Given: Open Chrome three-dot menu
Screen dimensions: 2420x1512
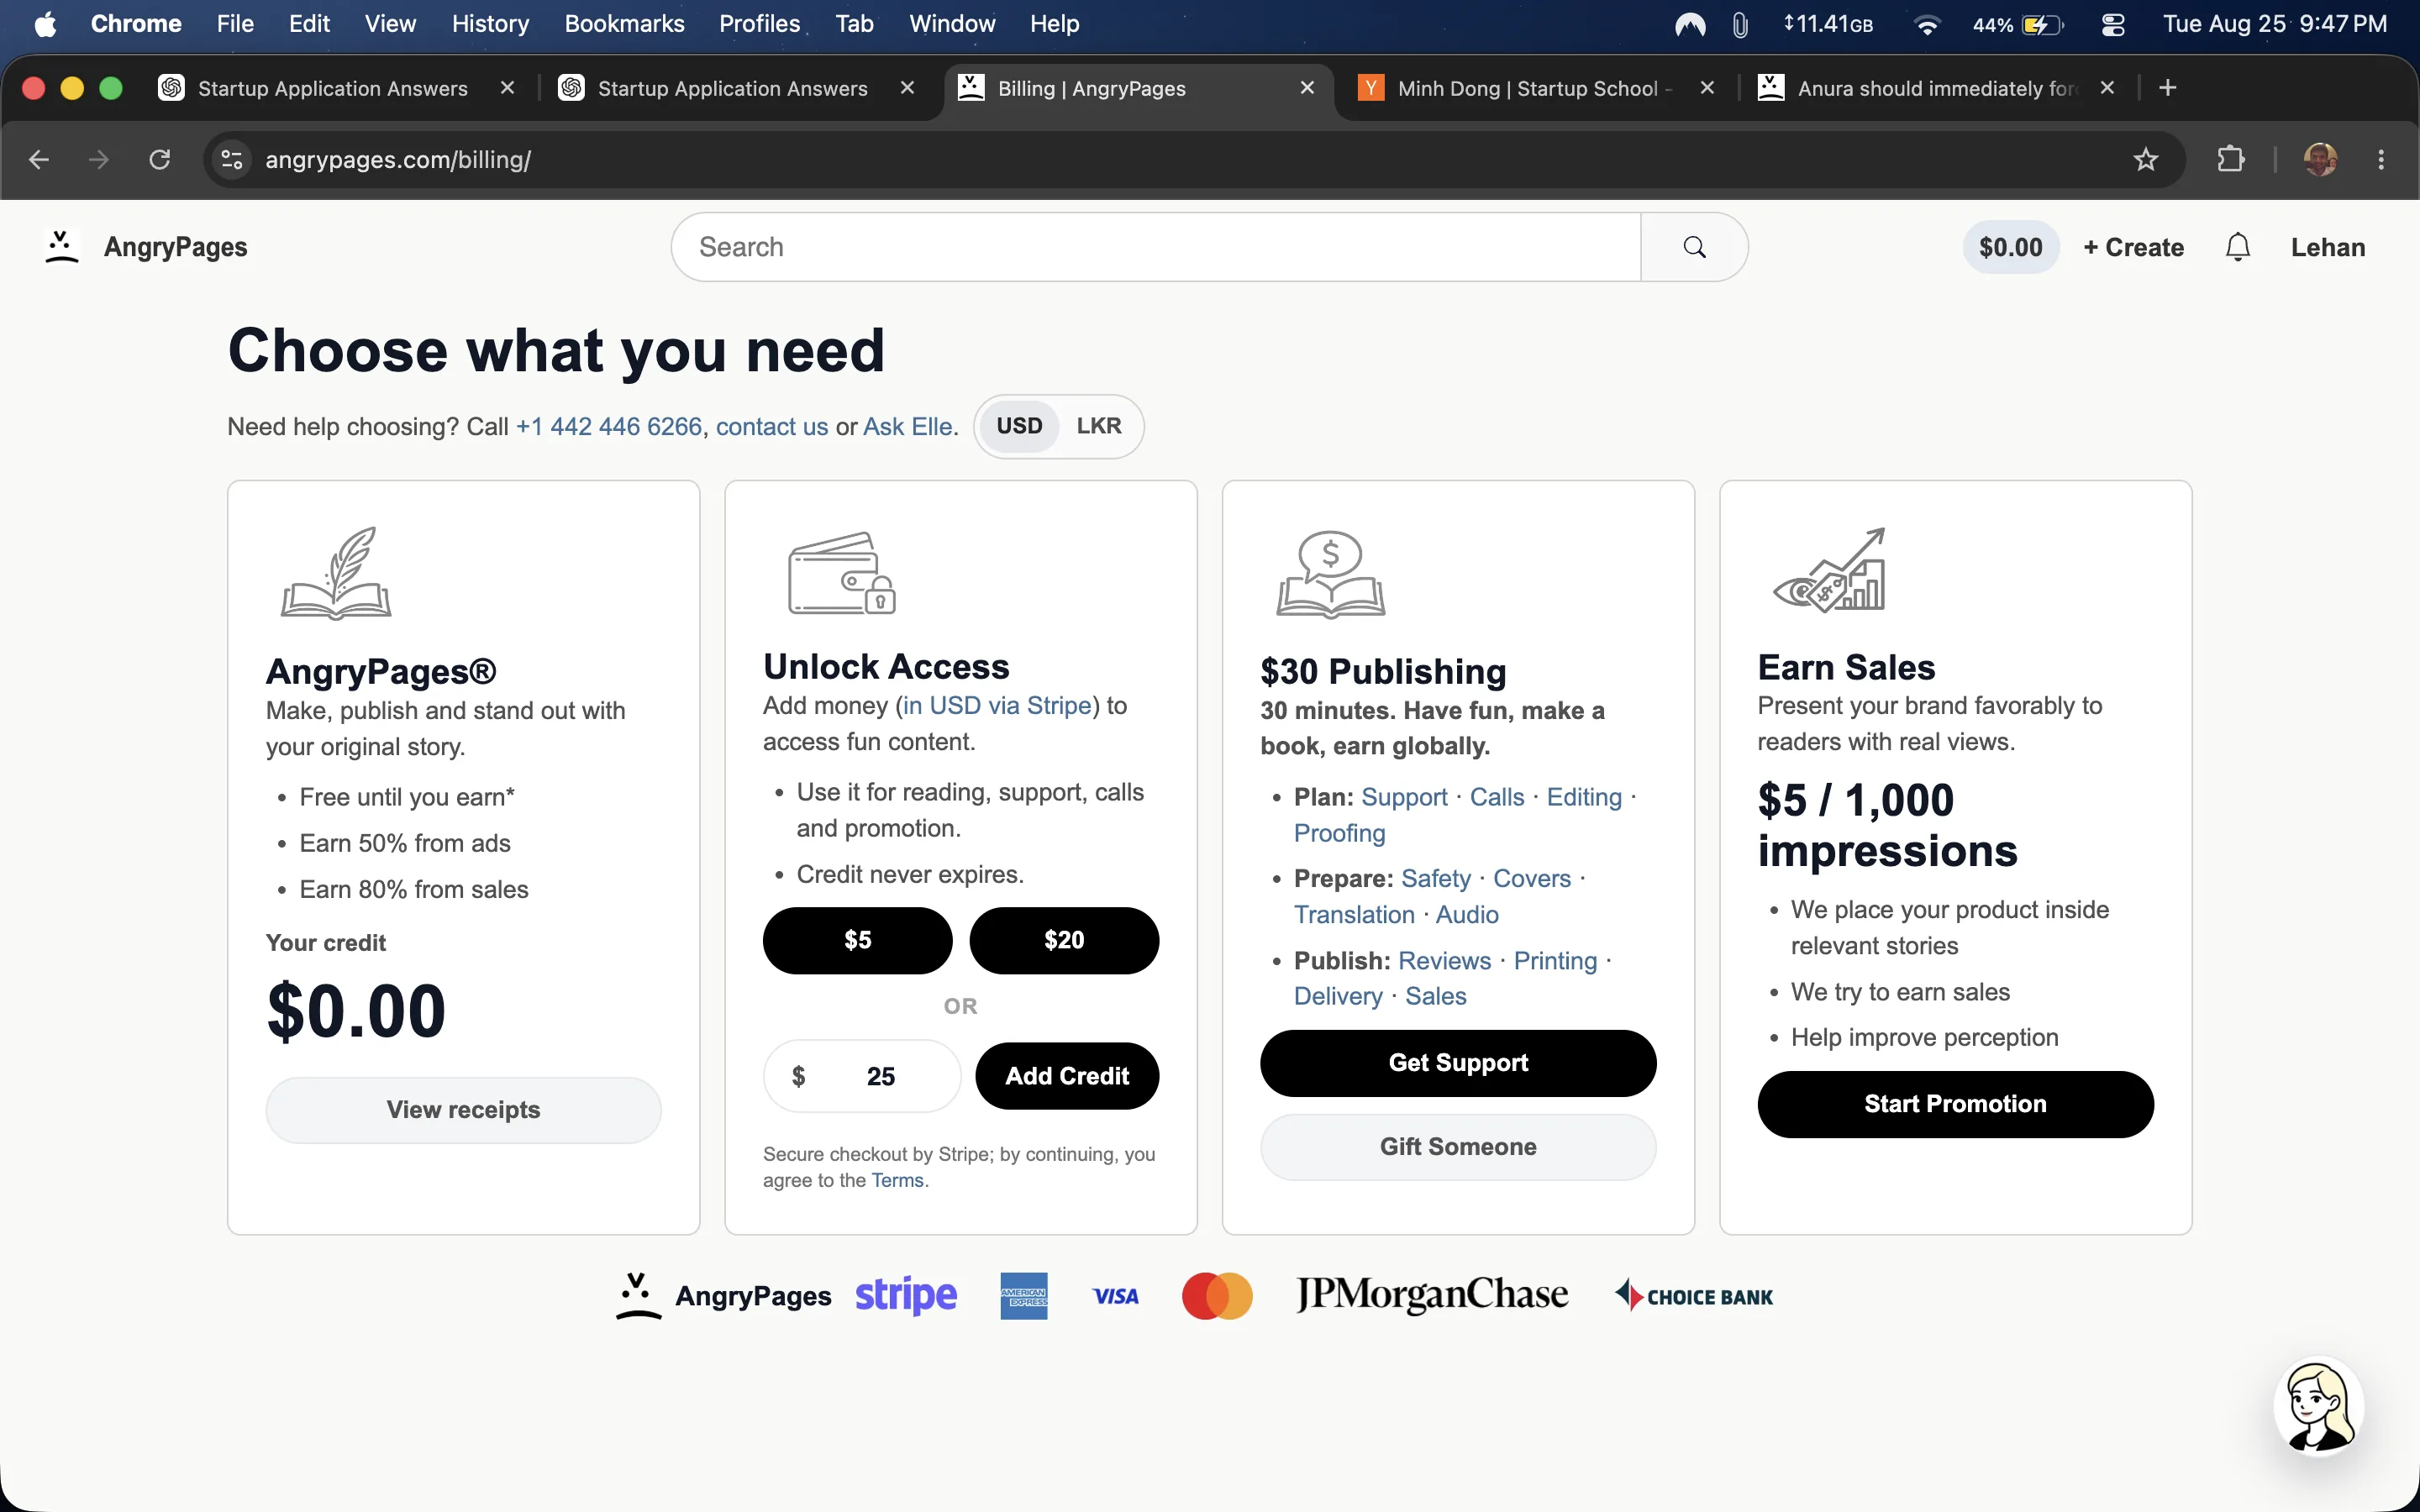Looking at the screenshot, I should [2381, 160].
